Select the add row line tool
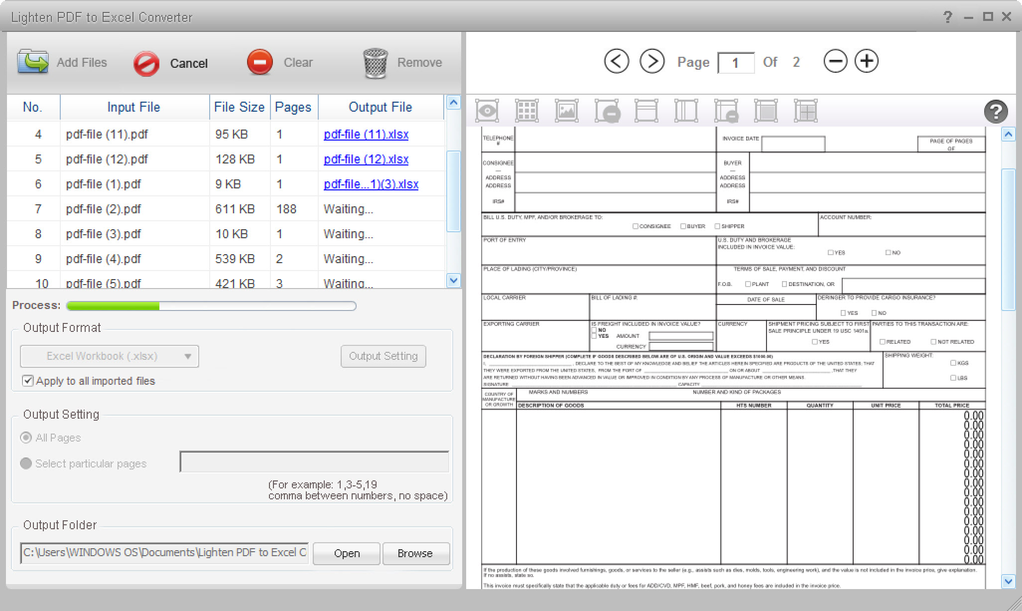Screen dimensions: 1022x611 click(x=646, y=111)
